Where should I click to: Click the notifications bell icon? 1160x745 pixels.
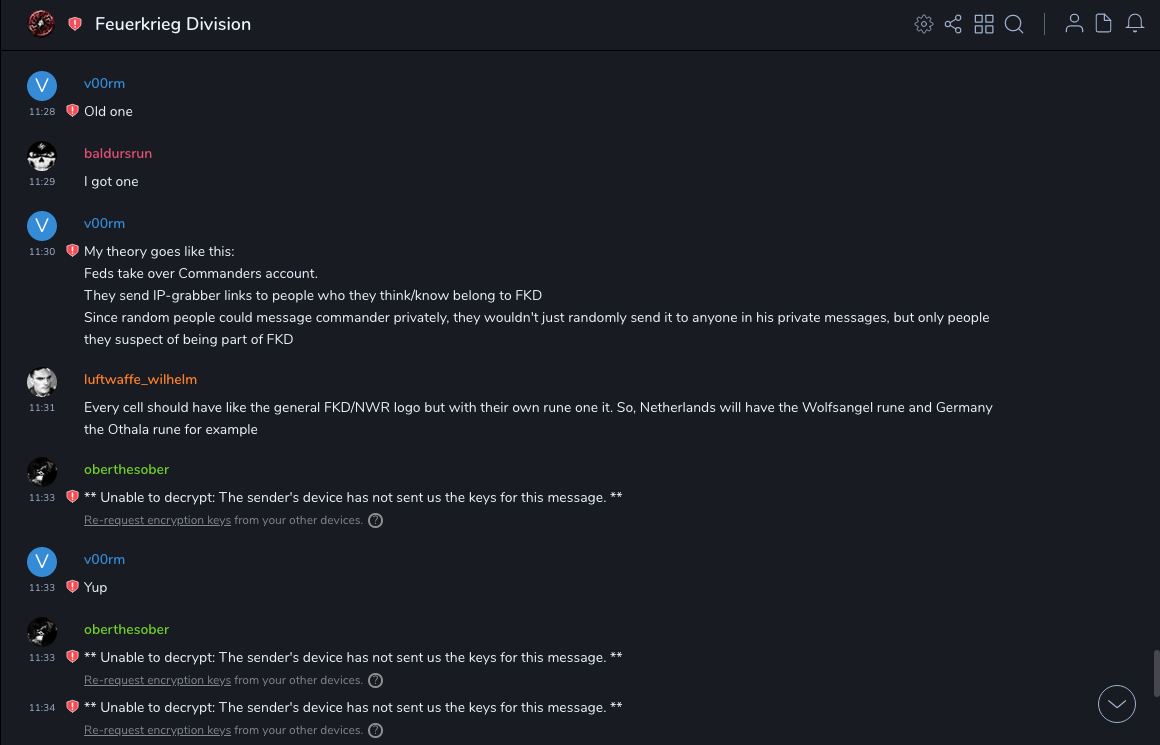[x=1135, y=24]
